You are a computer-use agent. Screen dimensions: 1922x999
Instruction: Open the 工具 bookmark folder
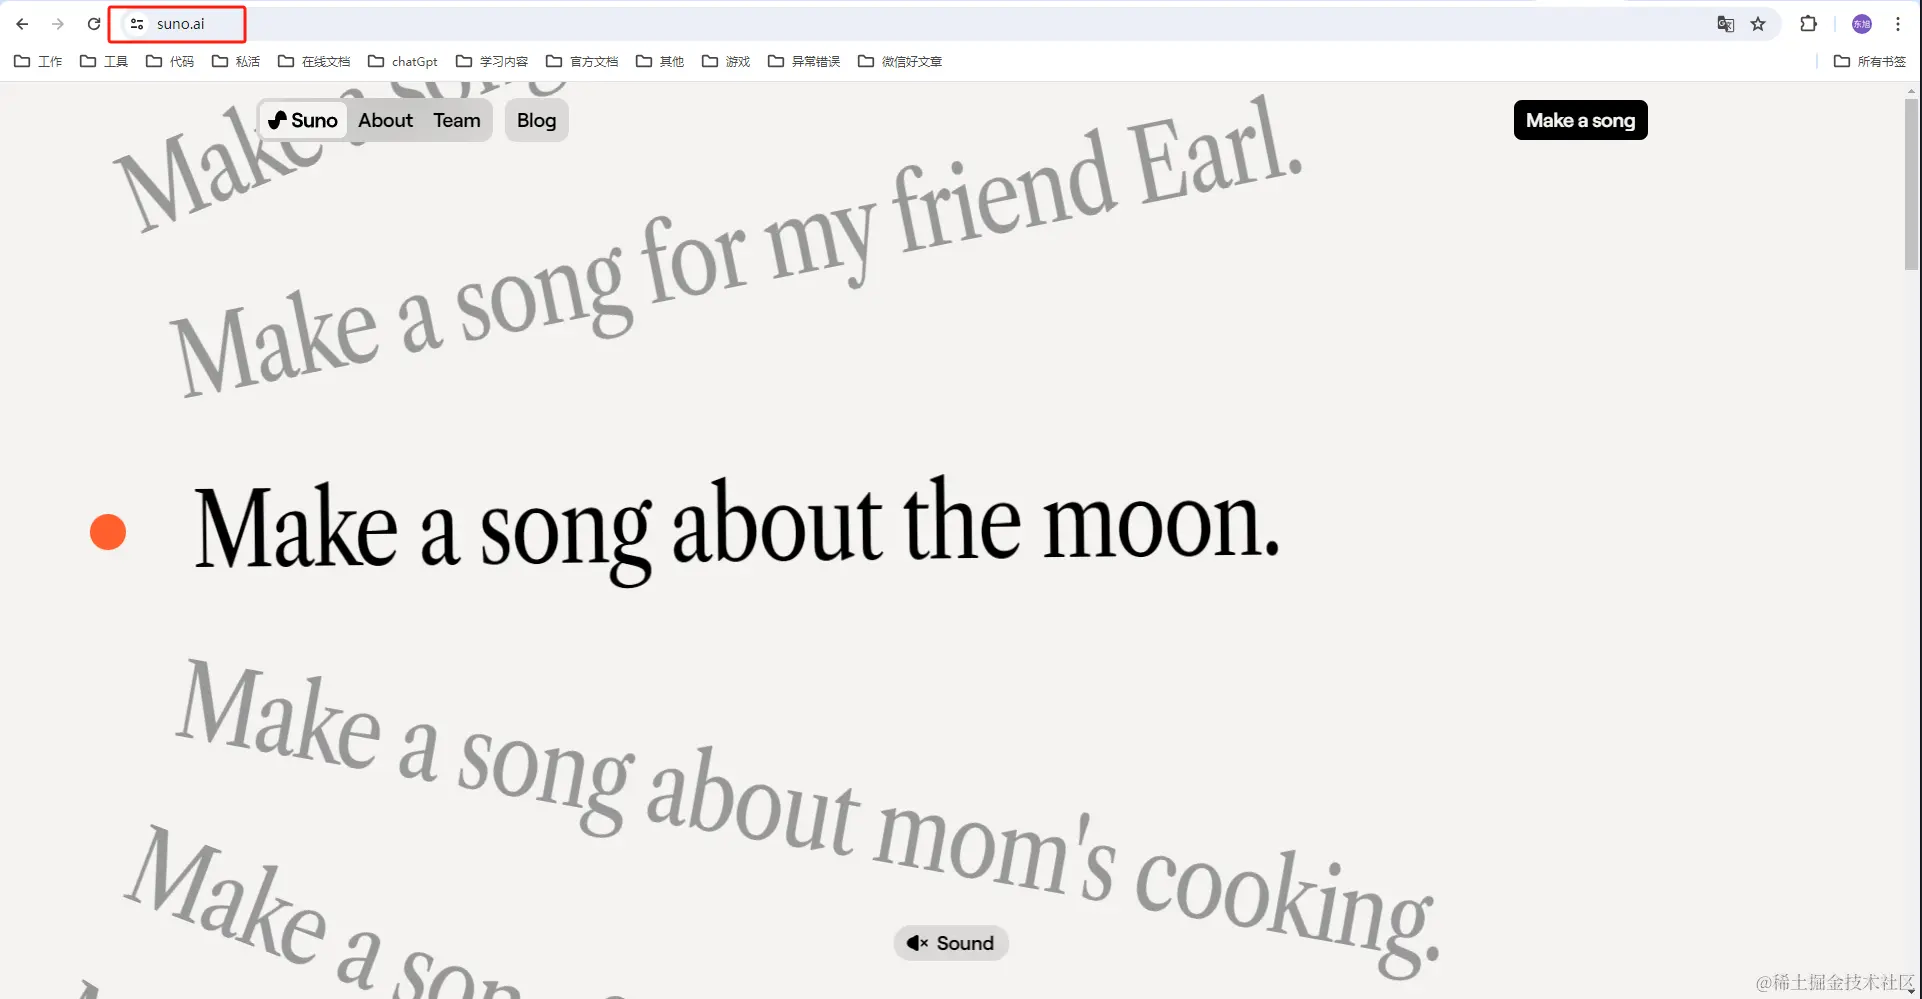tap(104, 61)
